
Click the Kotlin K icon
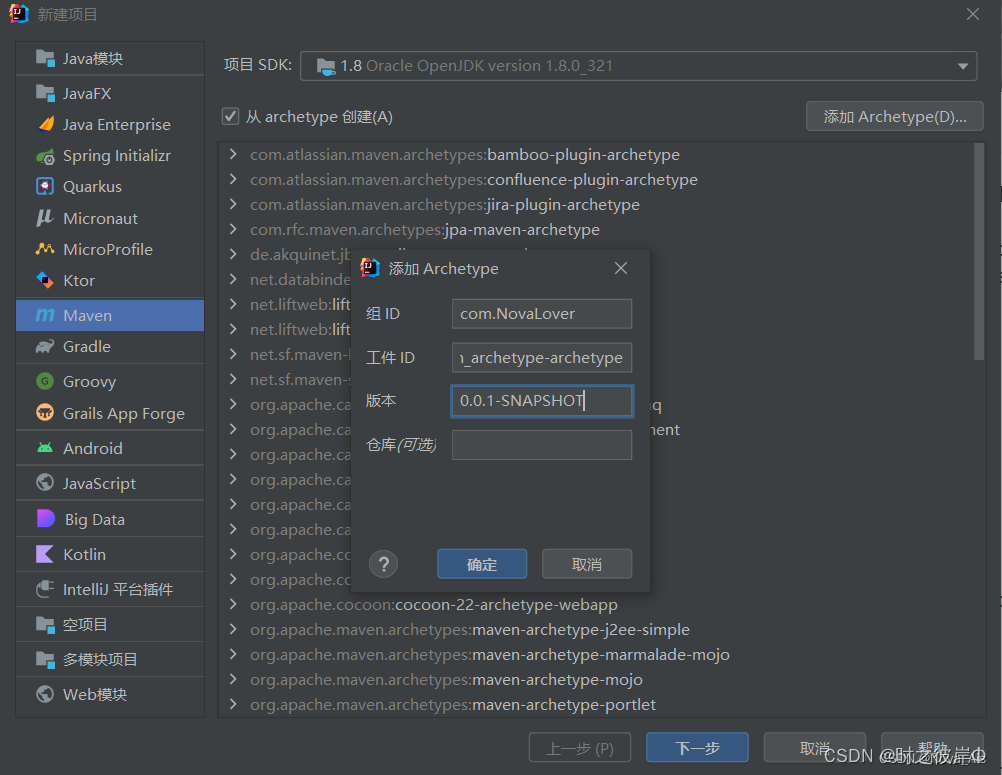click(45, 554)
